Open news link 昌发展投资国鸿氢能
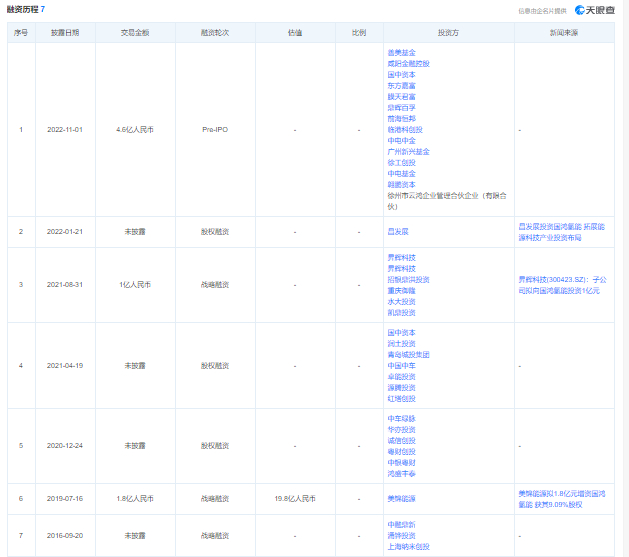Viewport: 629px width, 557px height. [x=561, y=232]
